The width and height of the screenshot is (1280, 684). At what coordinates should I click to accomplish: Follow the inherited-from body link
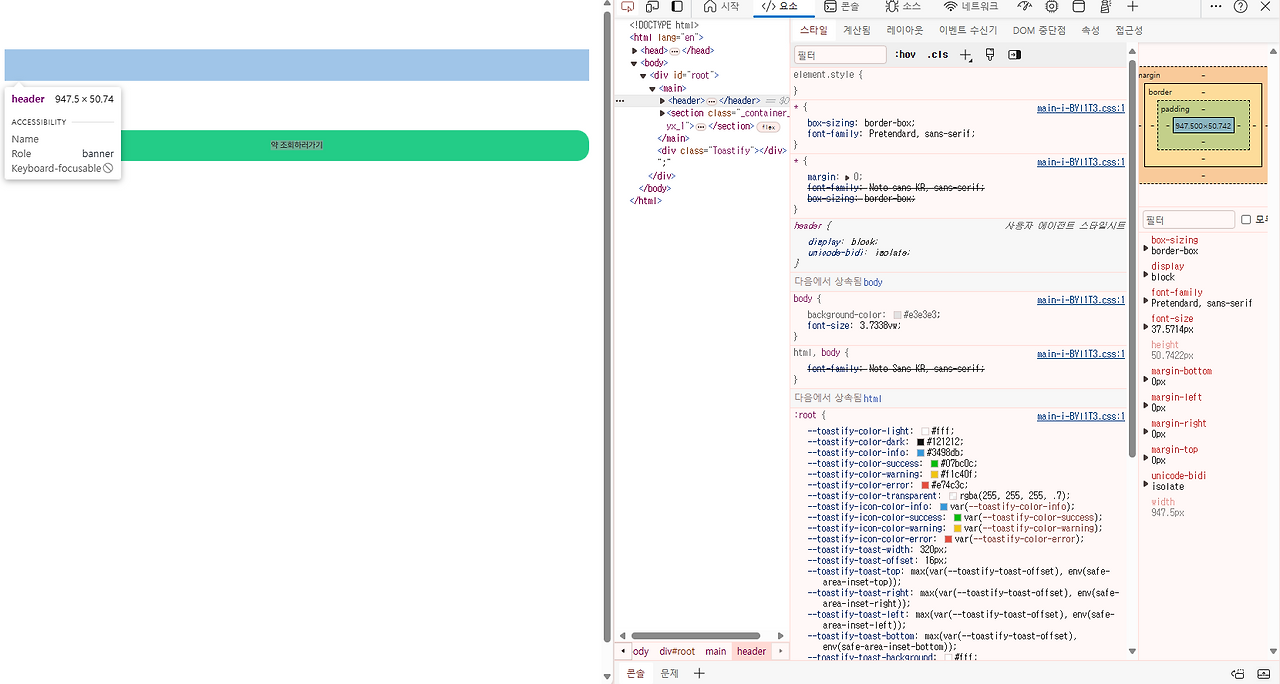click(873, 282)
